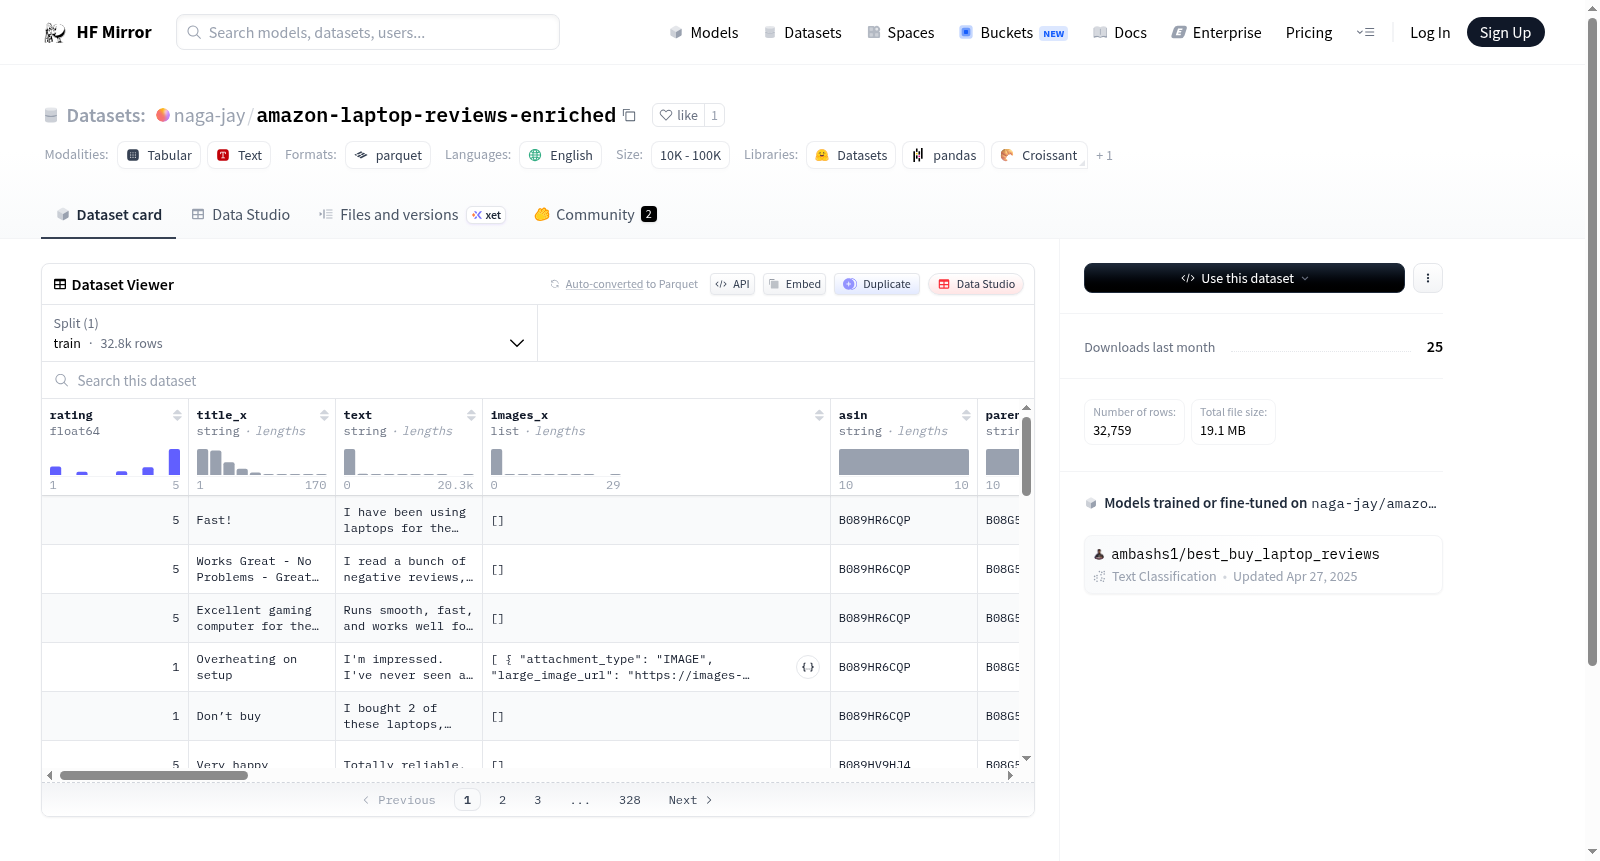Screen dimensions: 1600x861
Task: Sort the rating column
Action: pos(177,415)
